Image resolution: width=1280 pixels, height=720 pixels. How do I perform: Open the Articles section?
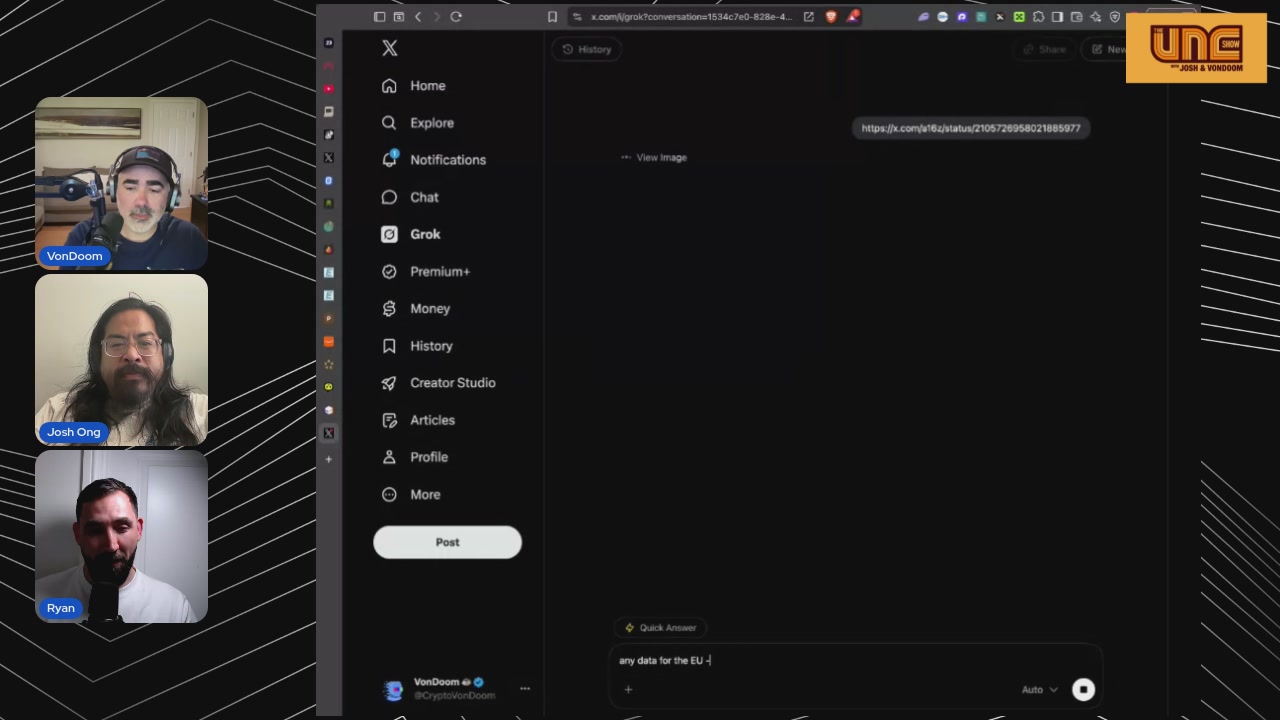coord(419,420)
